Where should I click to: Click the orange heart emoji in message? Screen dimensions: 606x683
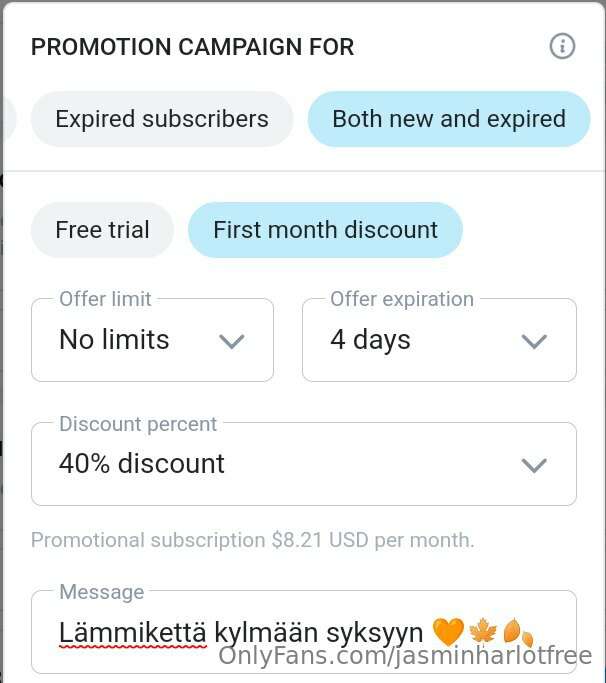pyautogui.click(x=448, y=632)
